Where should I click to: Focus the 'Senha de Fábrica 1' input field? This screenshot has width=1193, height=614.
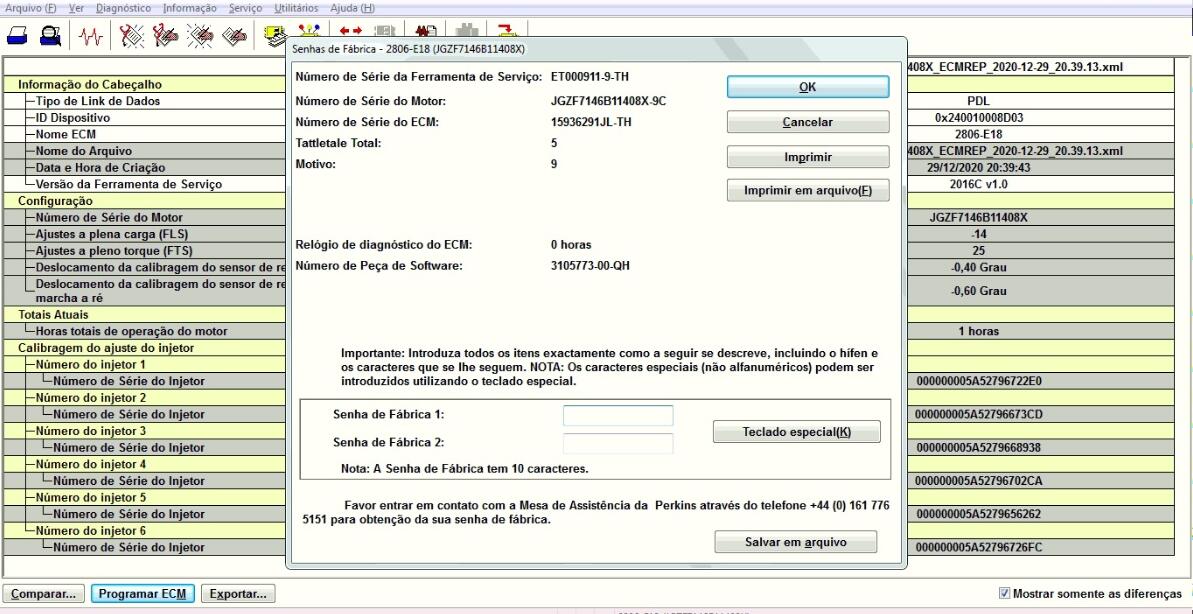coord(618,415)
